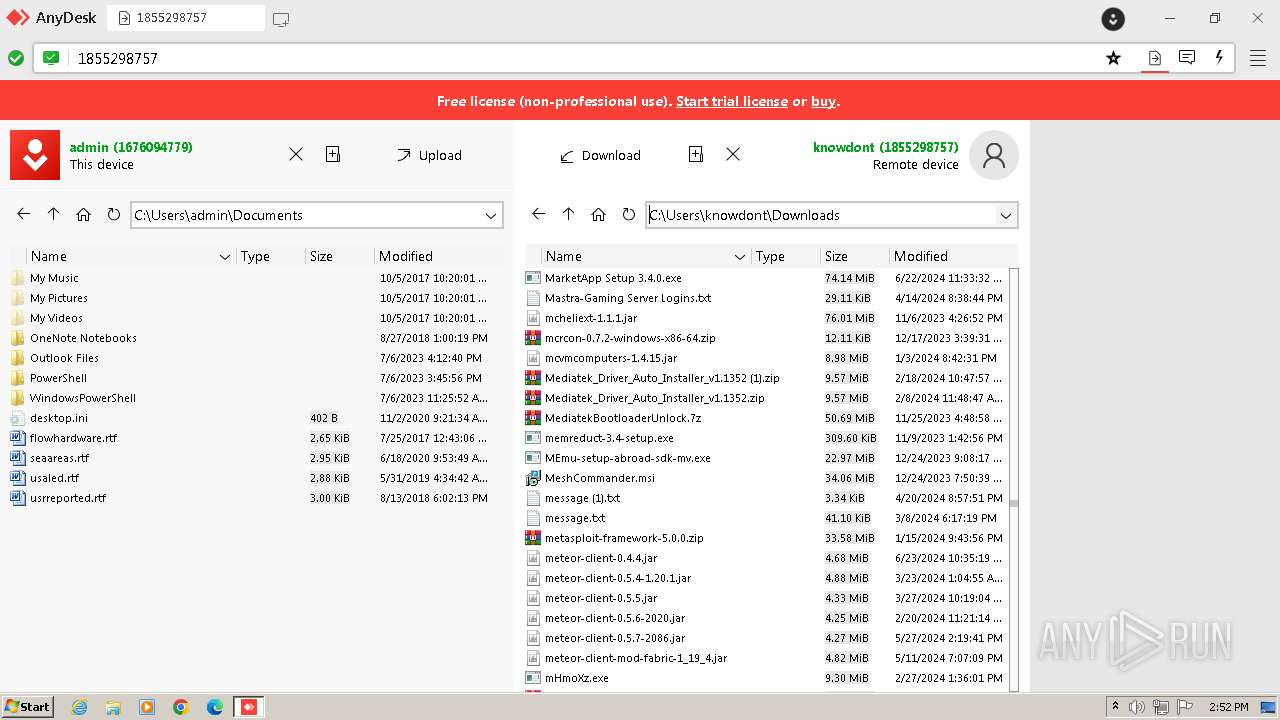Select meteor-client-0.5.5.jar on remote
Image resolution: width=1280 pixels, height=720 pixels.
point(765,598)
